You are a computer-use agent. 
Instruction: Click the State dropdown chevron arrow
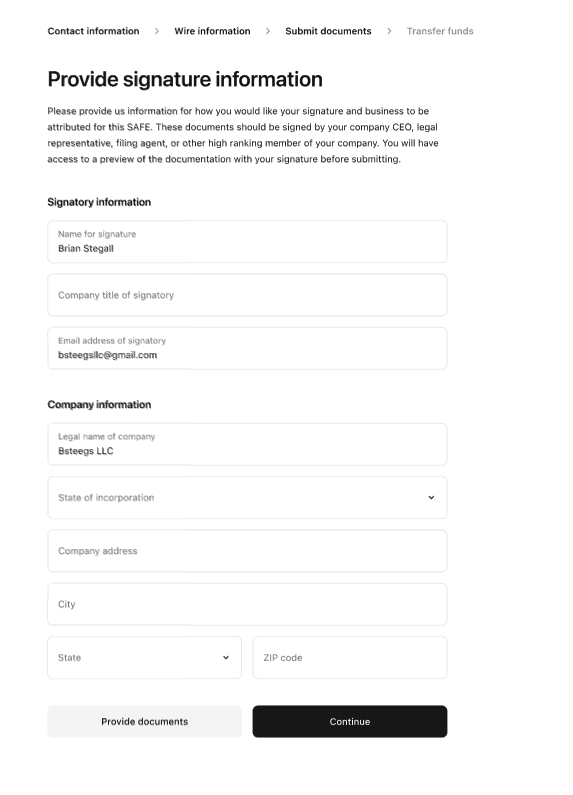(x=226, y=658)
